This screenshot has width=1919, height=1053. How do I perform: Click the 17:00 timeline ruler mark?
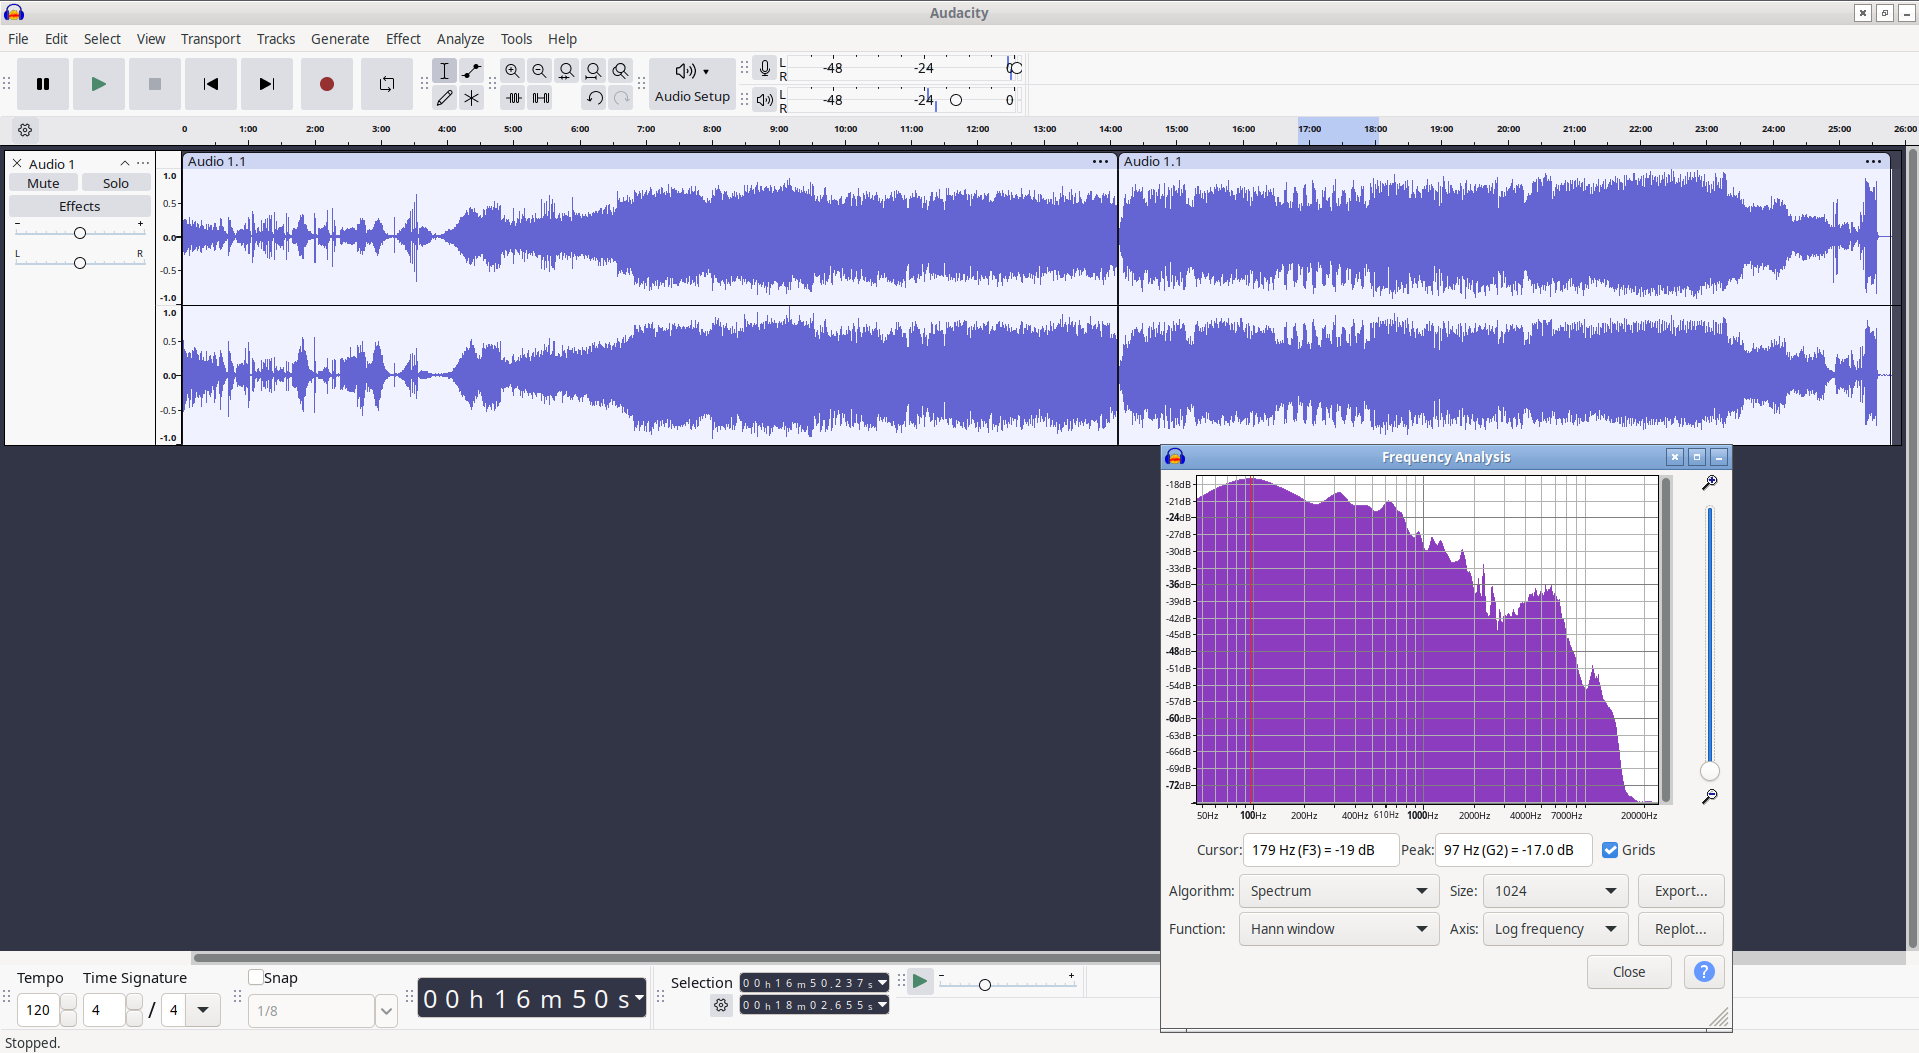(x=1310, y=129)
